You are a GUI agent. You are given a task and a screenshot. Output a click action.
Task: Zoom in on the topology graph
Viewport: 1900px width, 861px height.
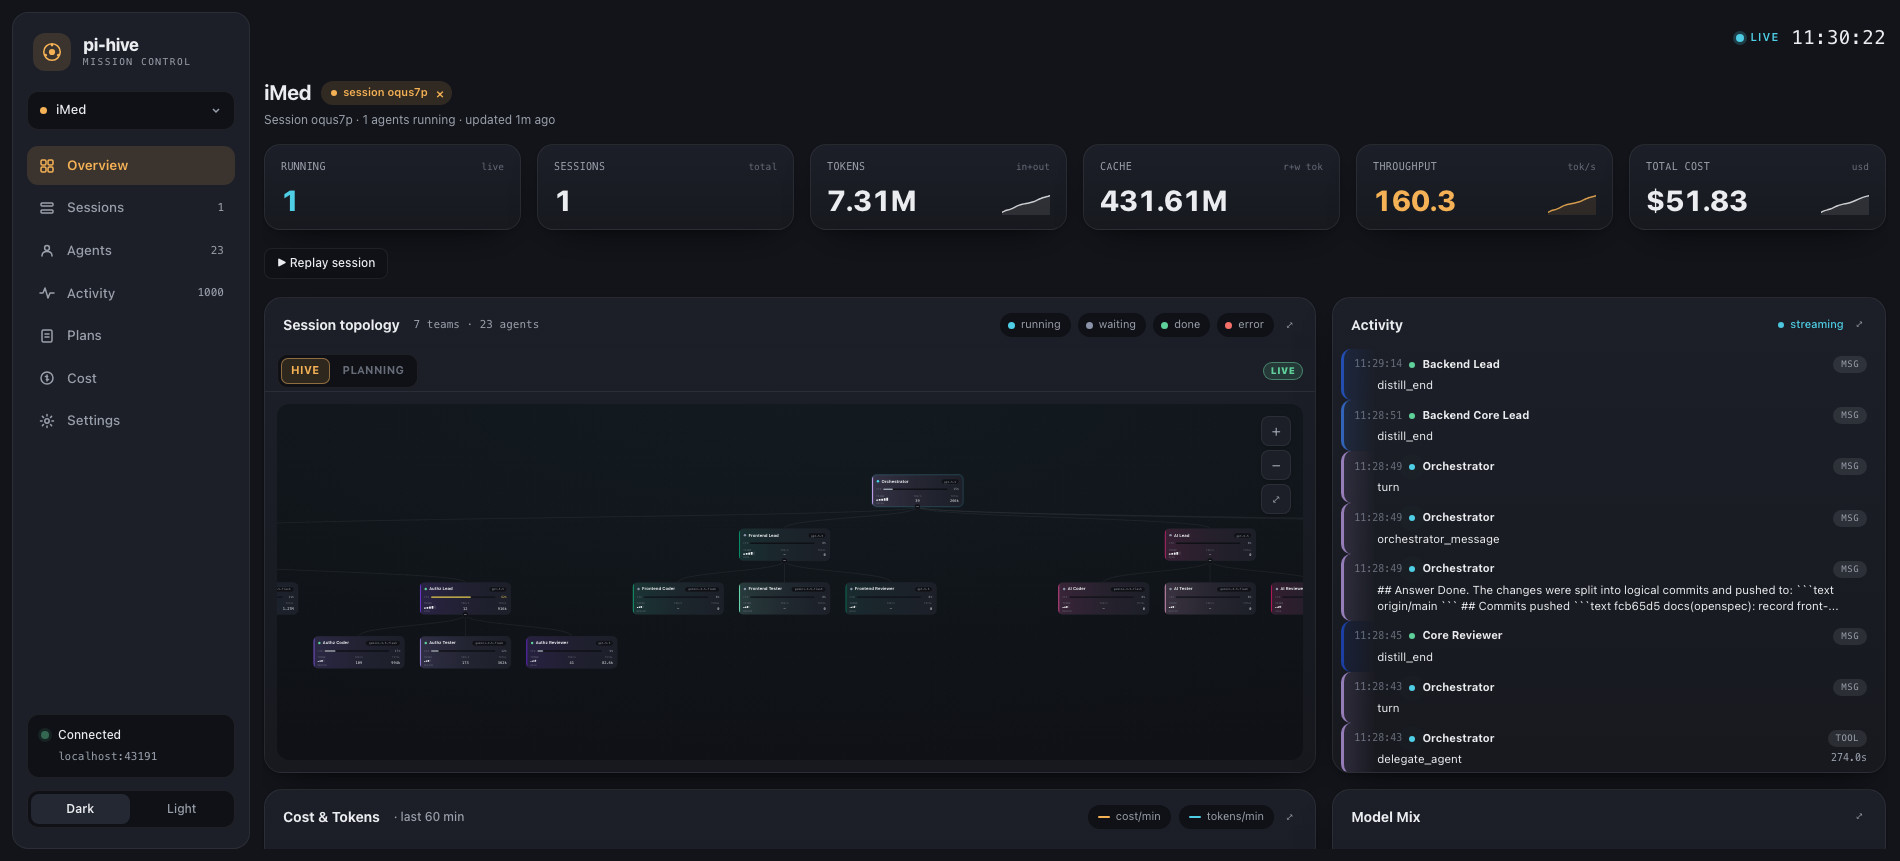pos(1276,432)
